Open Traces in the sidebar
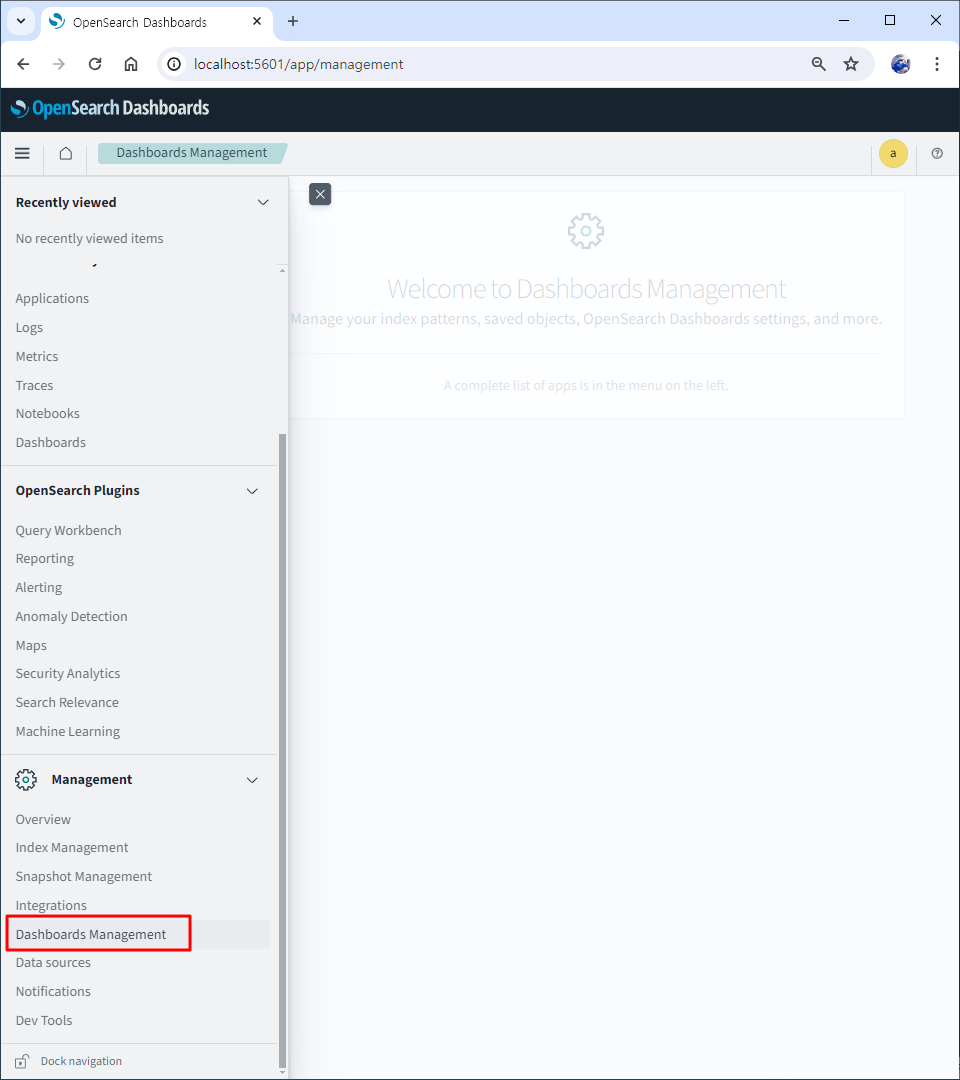The image size is (960, 1080). coord(34,385)
